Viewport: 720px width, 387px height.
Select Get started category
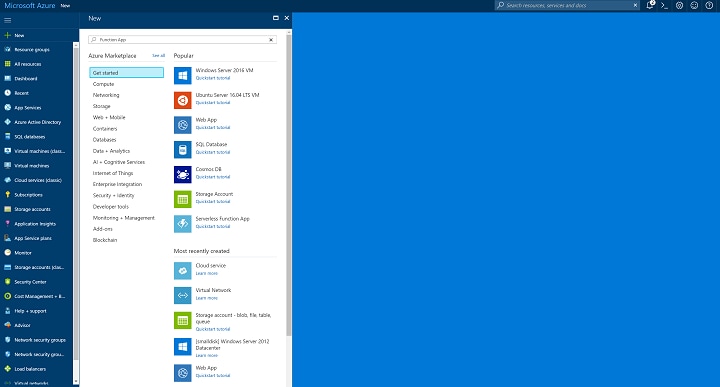(x=127, y=73)
